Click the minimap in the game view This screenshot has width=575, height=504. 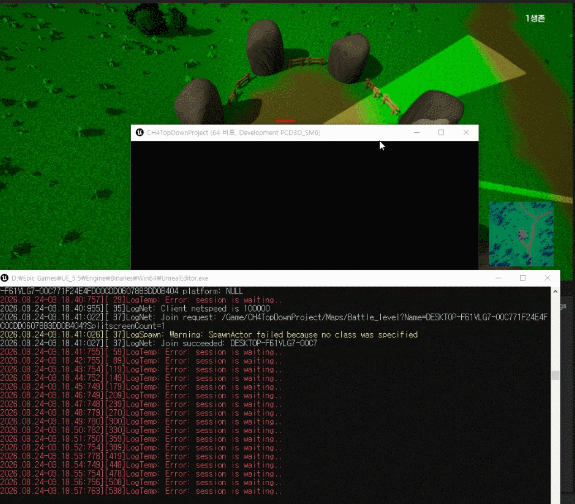[521, 234]
